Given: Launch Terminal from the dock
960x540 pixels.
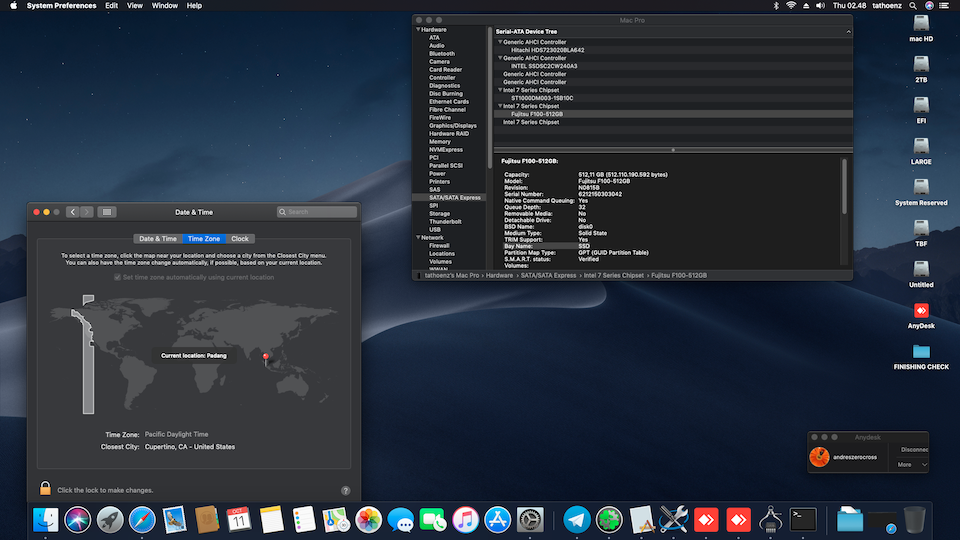Looking at the screenshot, I should (803, 519).
